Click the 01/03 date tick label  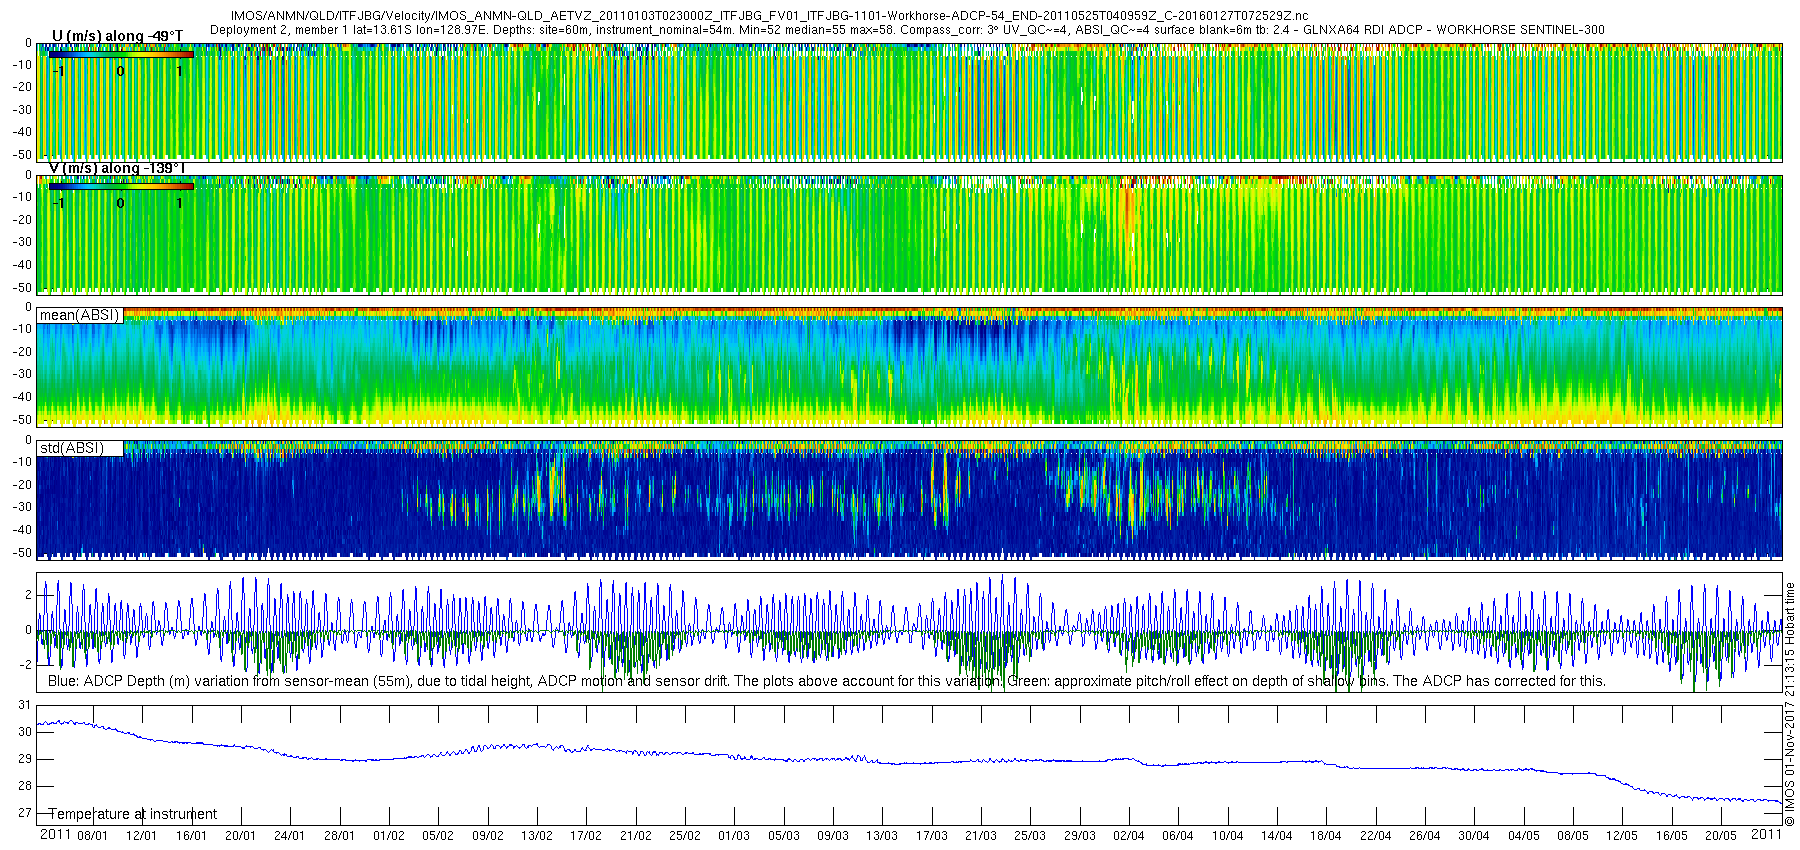point(734,836)
